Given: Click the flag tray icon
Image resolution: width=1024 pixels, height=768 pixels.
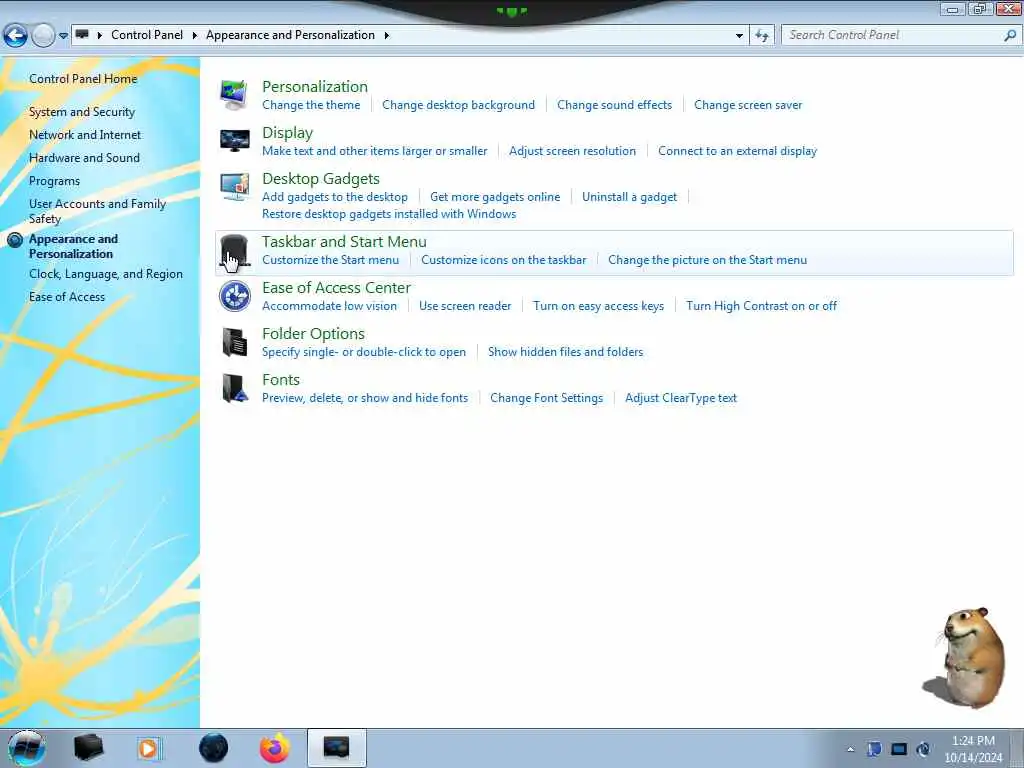Looking at the screenshot, I should coord(874,749).
